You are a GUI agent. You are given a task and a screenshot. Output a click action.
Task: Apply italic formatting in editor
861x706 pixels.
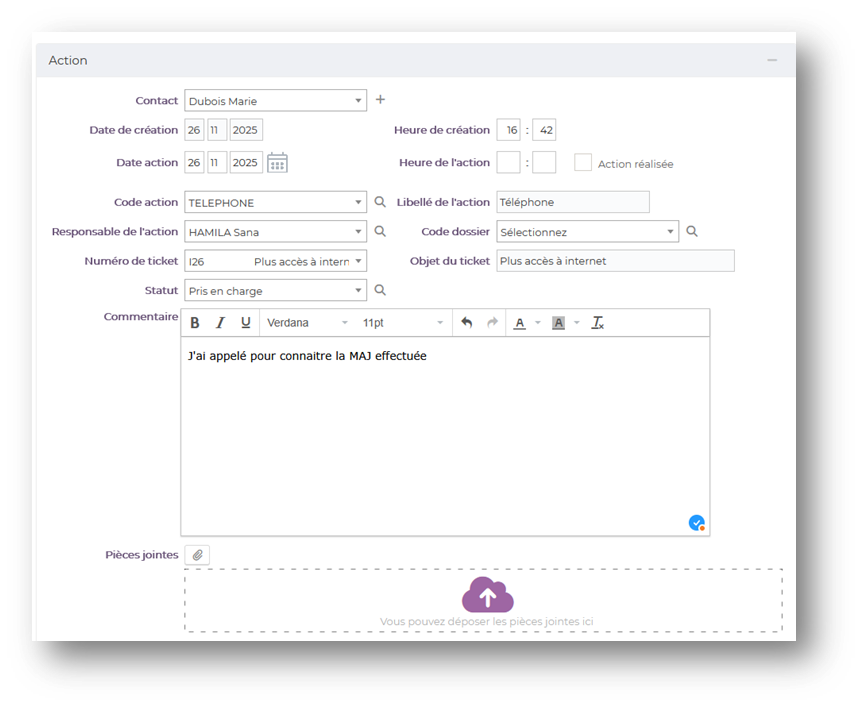(x=220, y=323)
